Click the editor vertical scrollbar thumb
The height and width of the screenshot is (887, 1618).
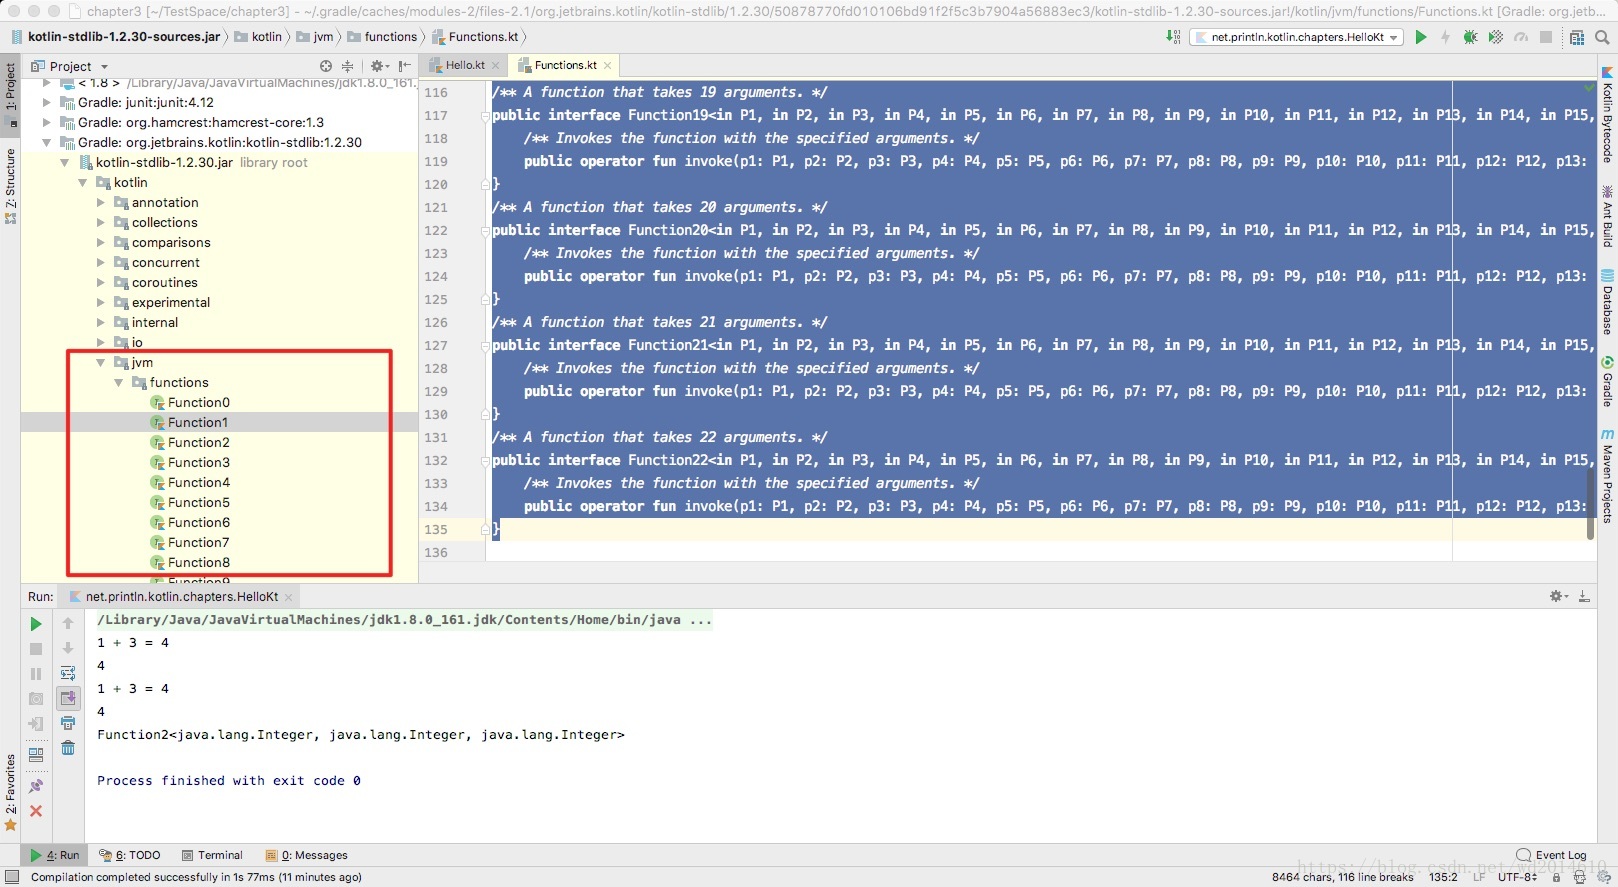click(x=1590, y=504)
